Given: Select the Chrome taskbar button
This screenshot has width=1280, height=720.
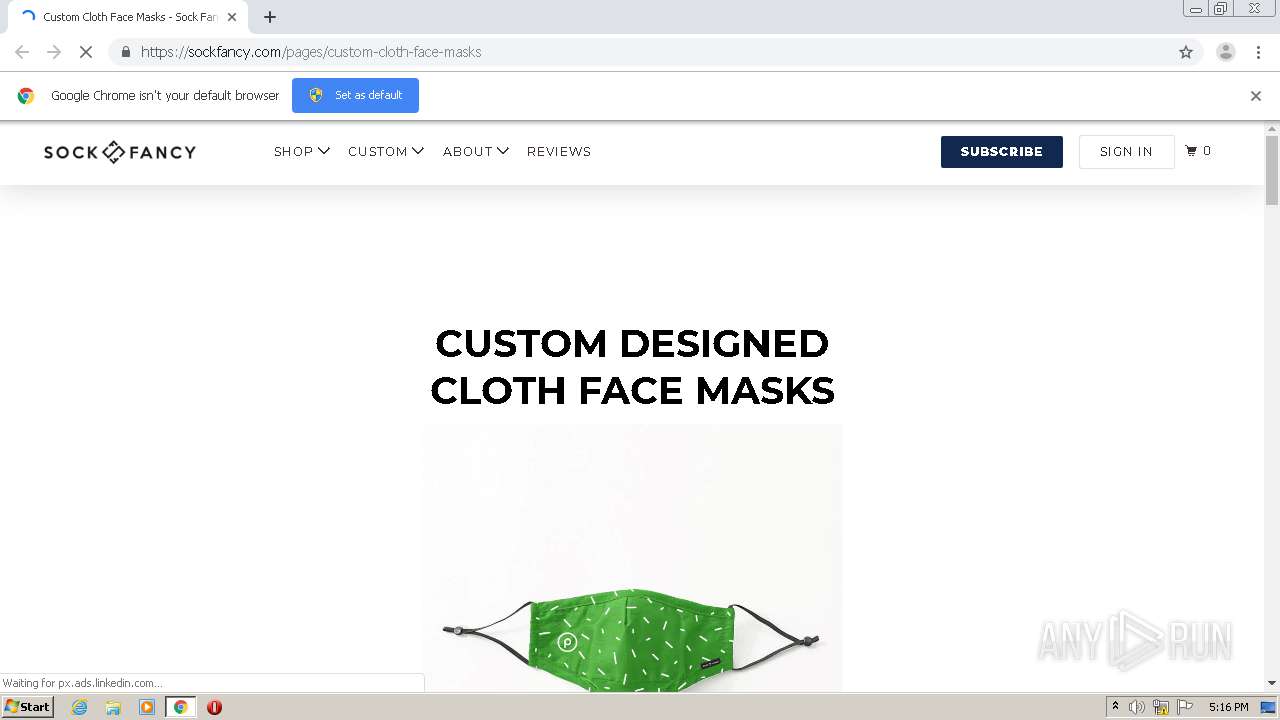Looking at the screenshot, I should click(x=181, y=707).
